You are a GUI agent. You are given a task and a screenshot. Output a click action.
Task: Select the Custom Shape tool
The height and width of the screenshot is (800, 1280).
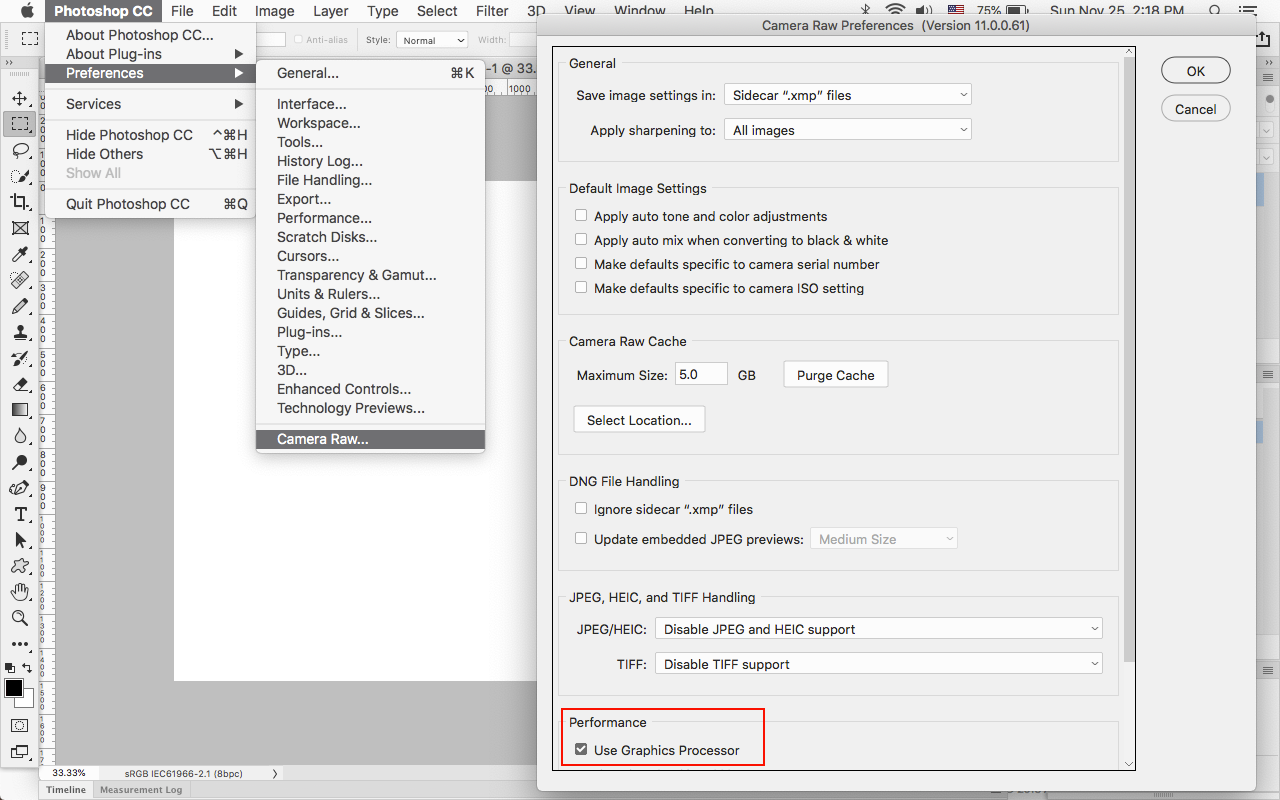pyautogui.click(x=19, y=566)
